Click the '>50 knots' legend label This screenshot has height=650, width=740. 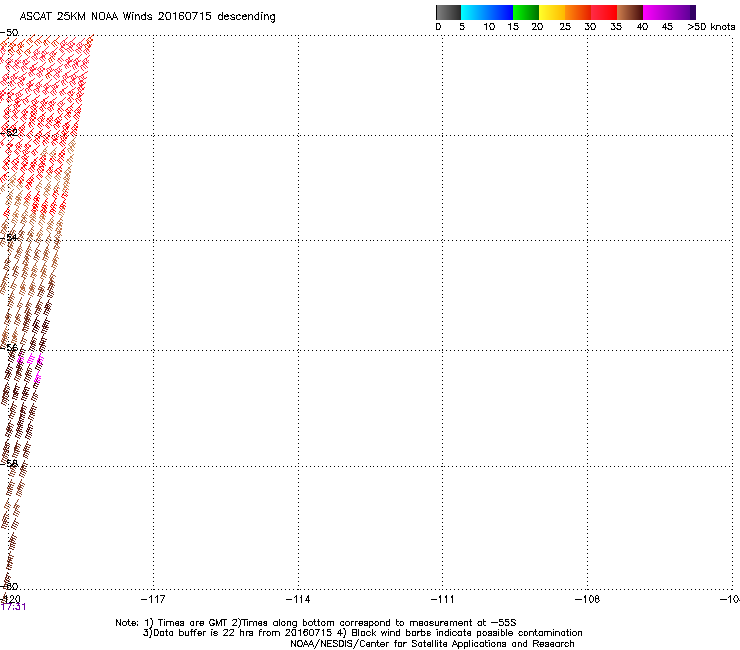click(x=711, y=27)
